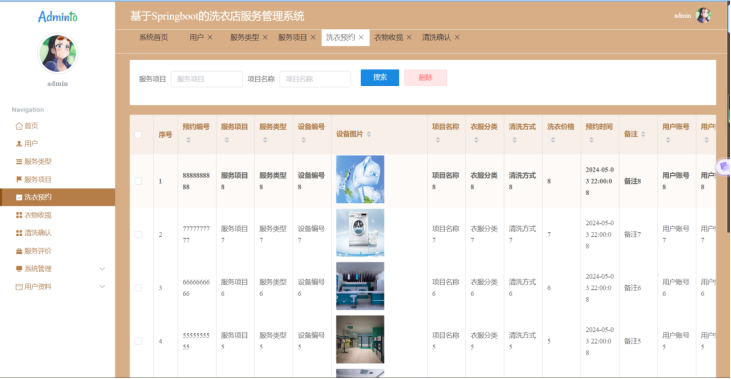
Task: Check the checkbox for row 1
Action: tap(138, 181)
